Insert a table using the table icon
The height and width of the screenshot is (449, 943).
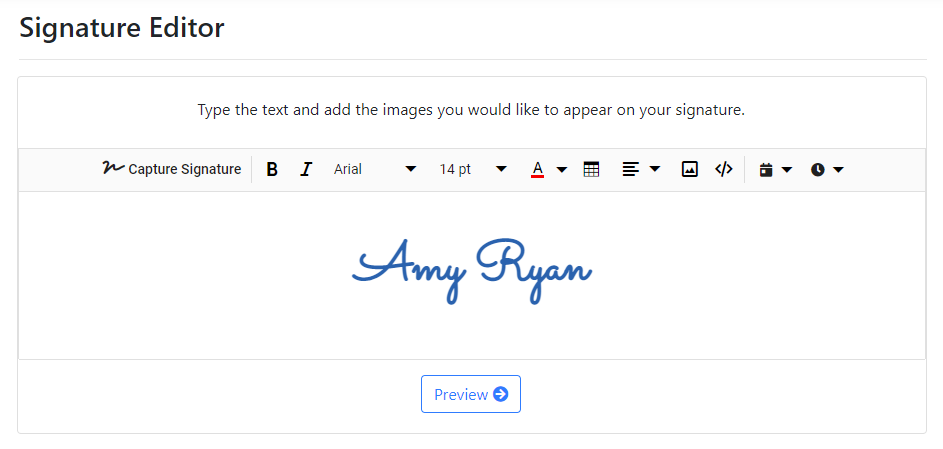(x=592, y=170)
